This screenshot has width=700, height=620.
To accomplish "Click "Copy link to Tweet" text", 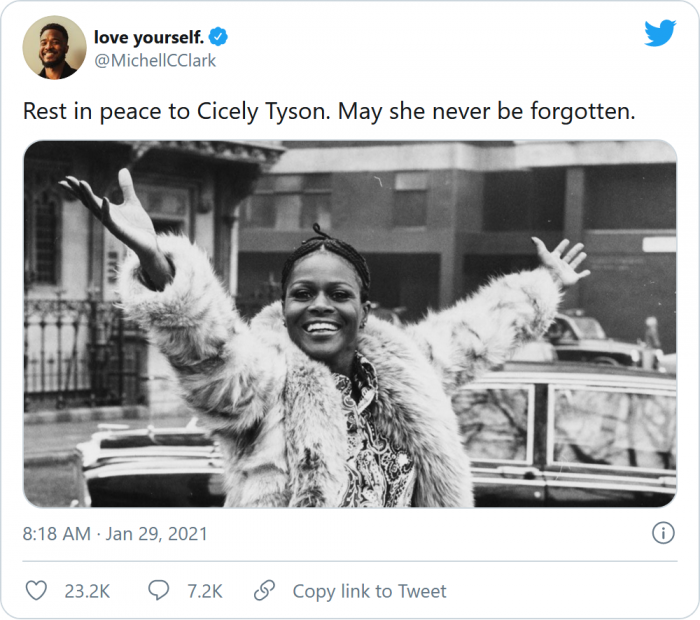I will pyautogui.click(x=369, y=591).
